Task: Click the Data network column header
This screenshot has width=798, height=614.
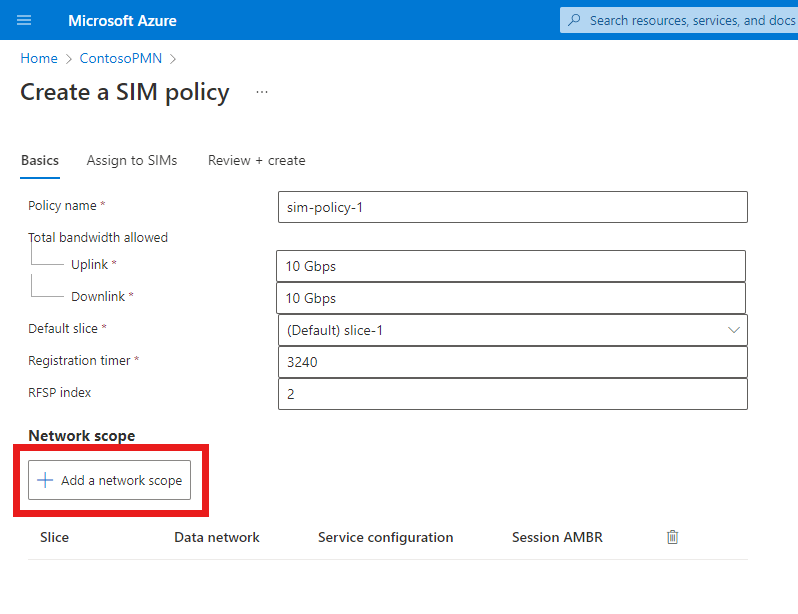Action: click(x=217, y=537)
